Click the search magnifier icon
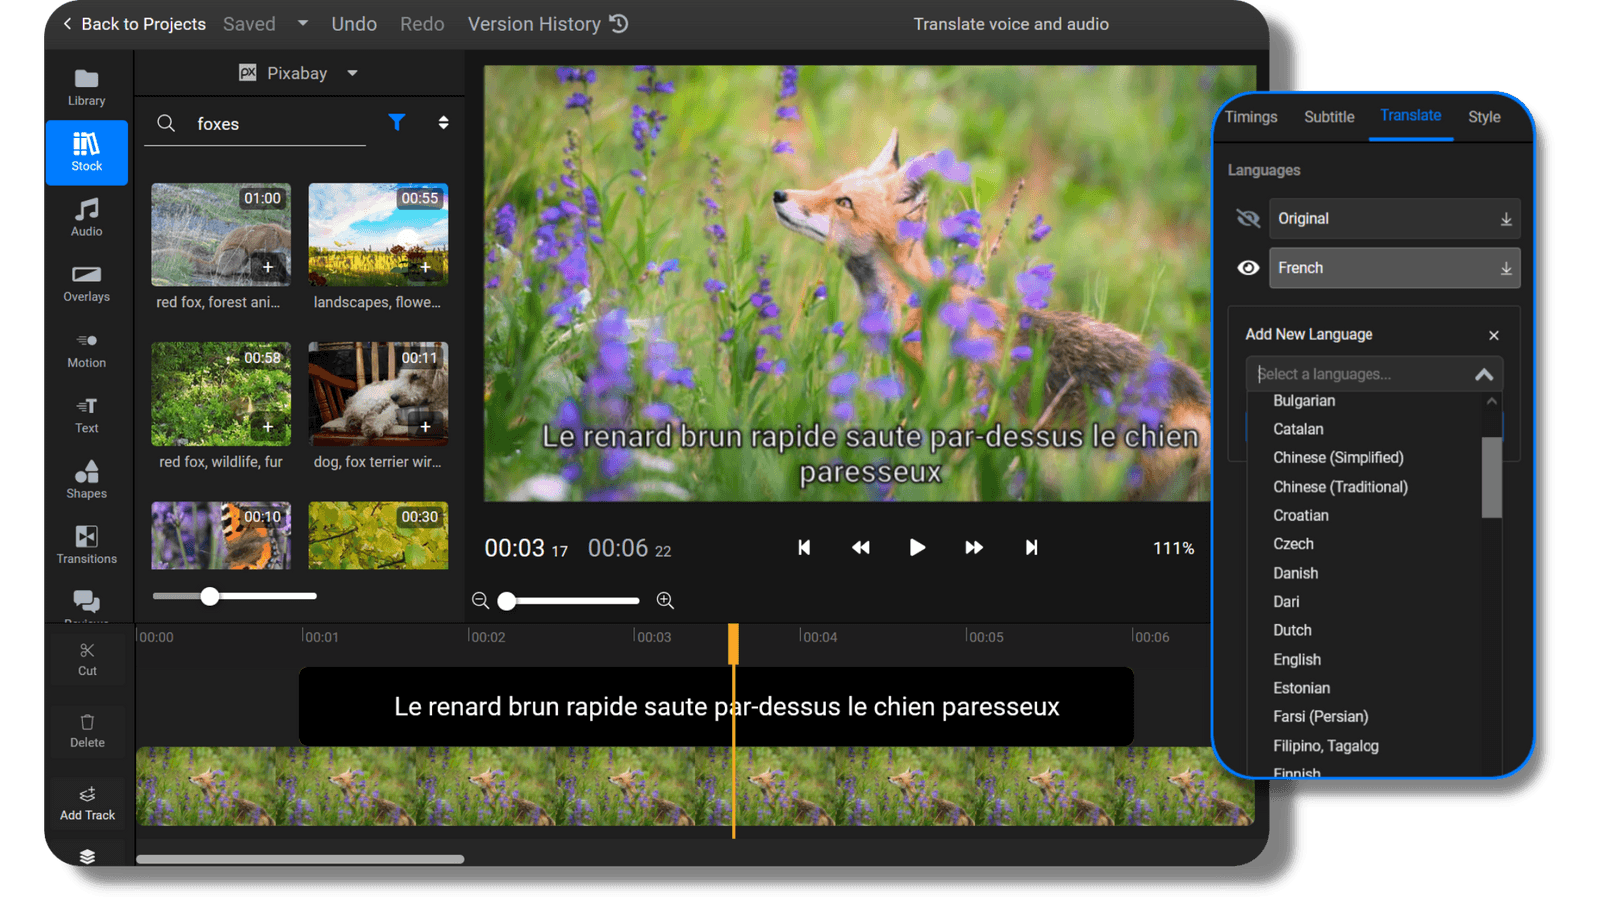The height and width of the screenshot is (900, 1600). [x=166, y=123]
